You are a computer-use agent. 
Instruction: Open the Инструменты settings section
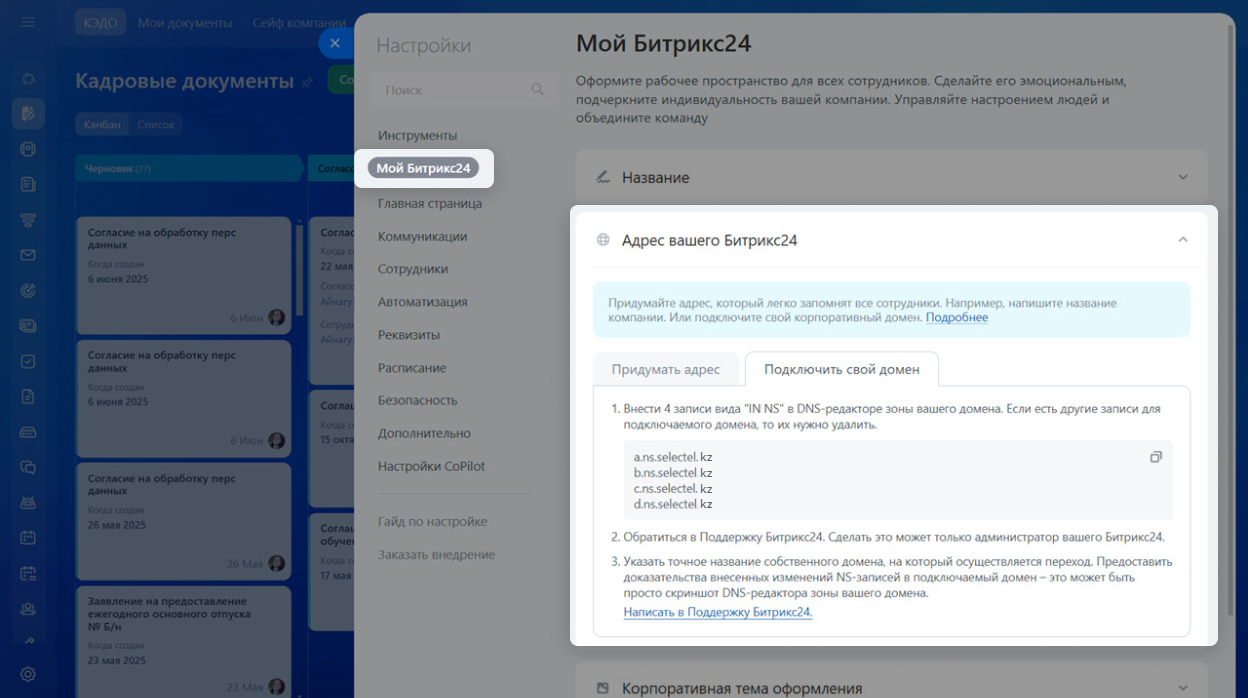tap(417, 135)
